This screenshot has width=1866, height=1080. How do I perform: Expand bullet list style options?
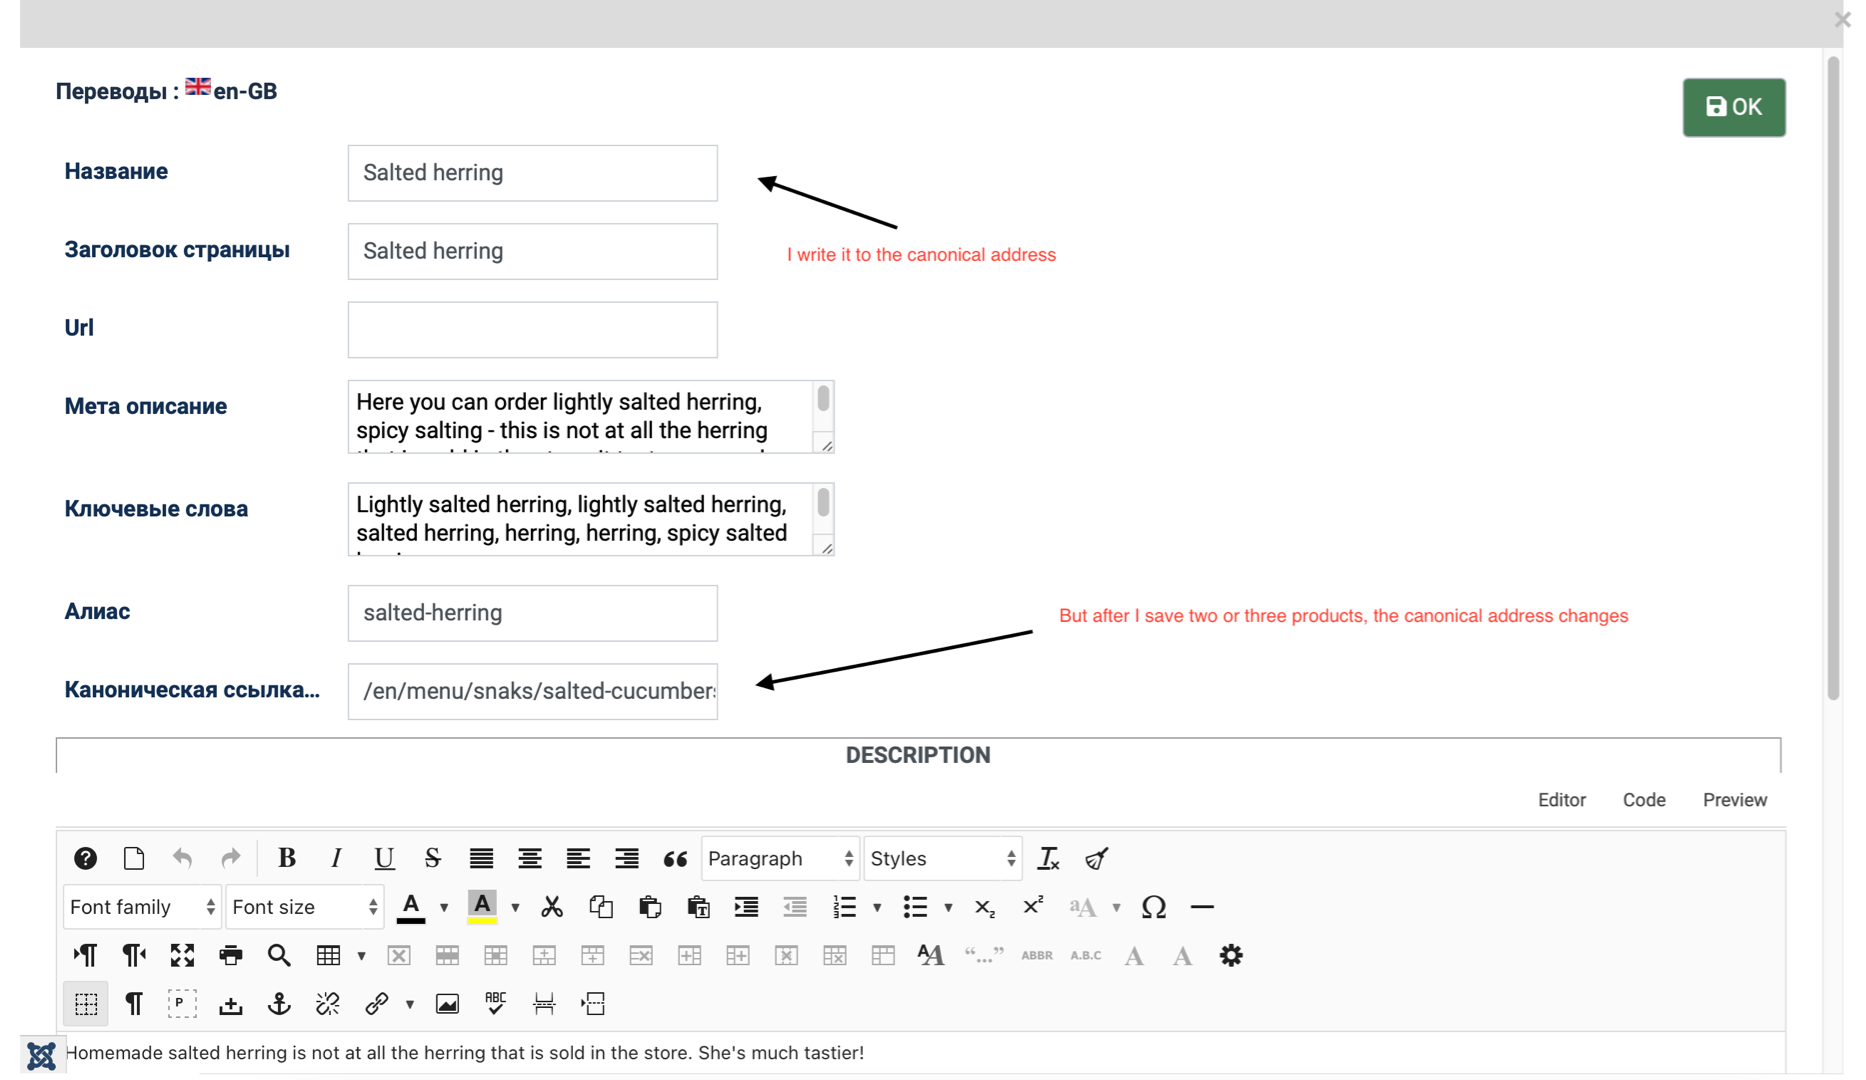pyautogui.click(x=948, y=908)
